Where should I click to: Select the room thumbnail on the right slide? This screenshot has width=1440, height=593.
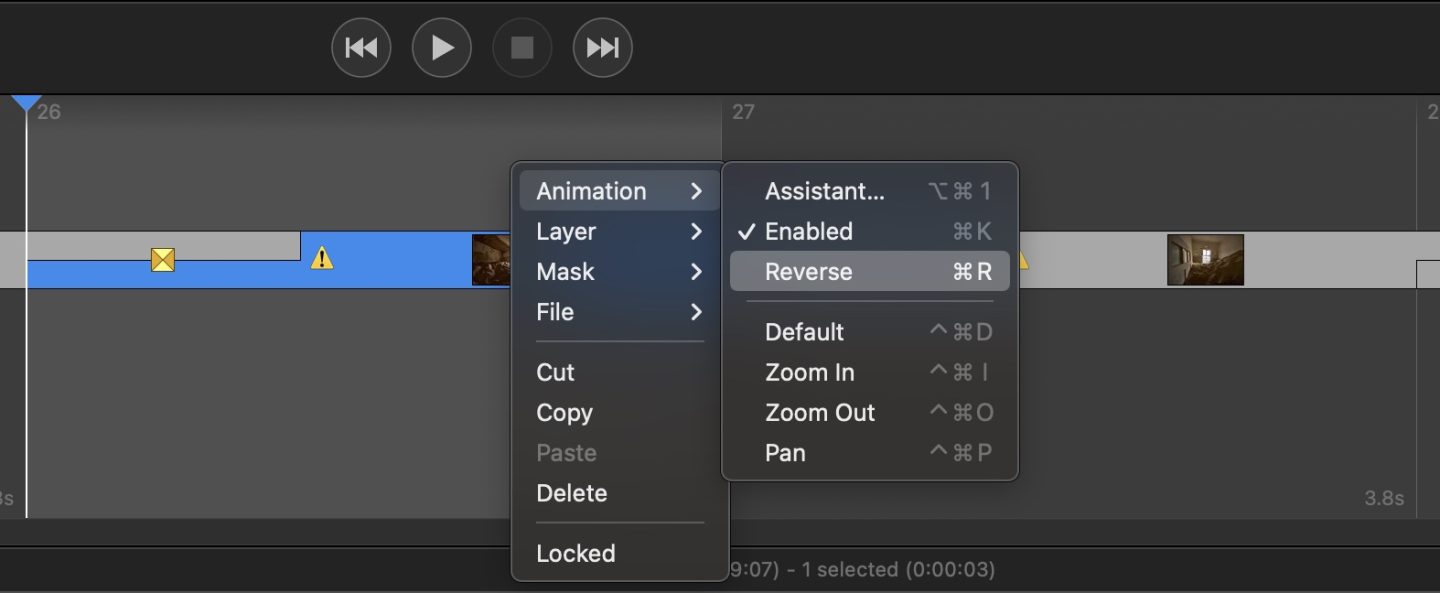pyautogui.click(x=1205, y=260)
